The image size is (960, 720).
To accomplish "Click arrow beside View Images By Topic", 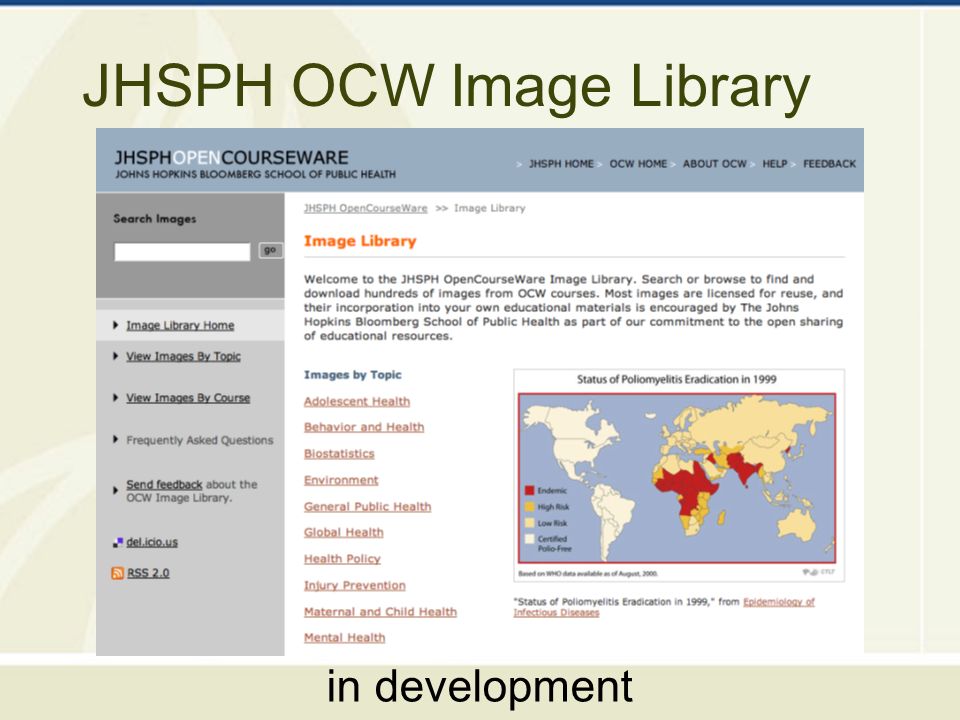I will tap(116, 356).
